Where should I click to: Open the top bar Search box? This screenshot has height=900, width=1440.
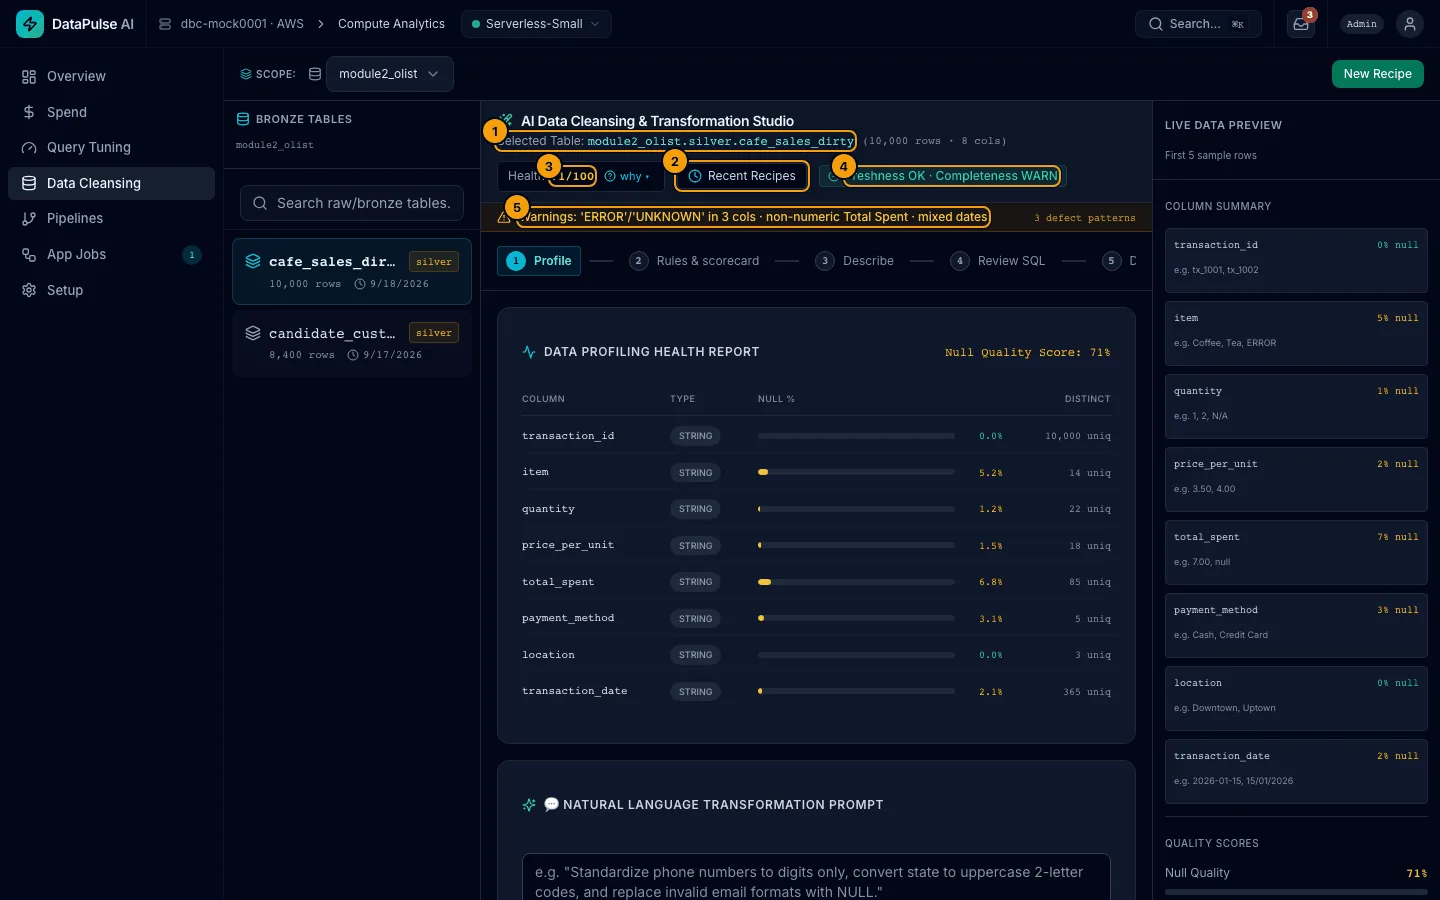pos(1198,24)
